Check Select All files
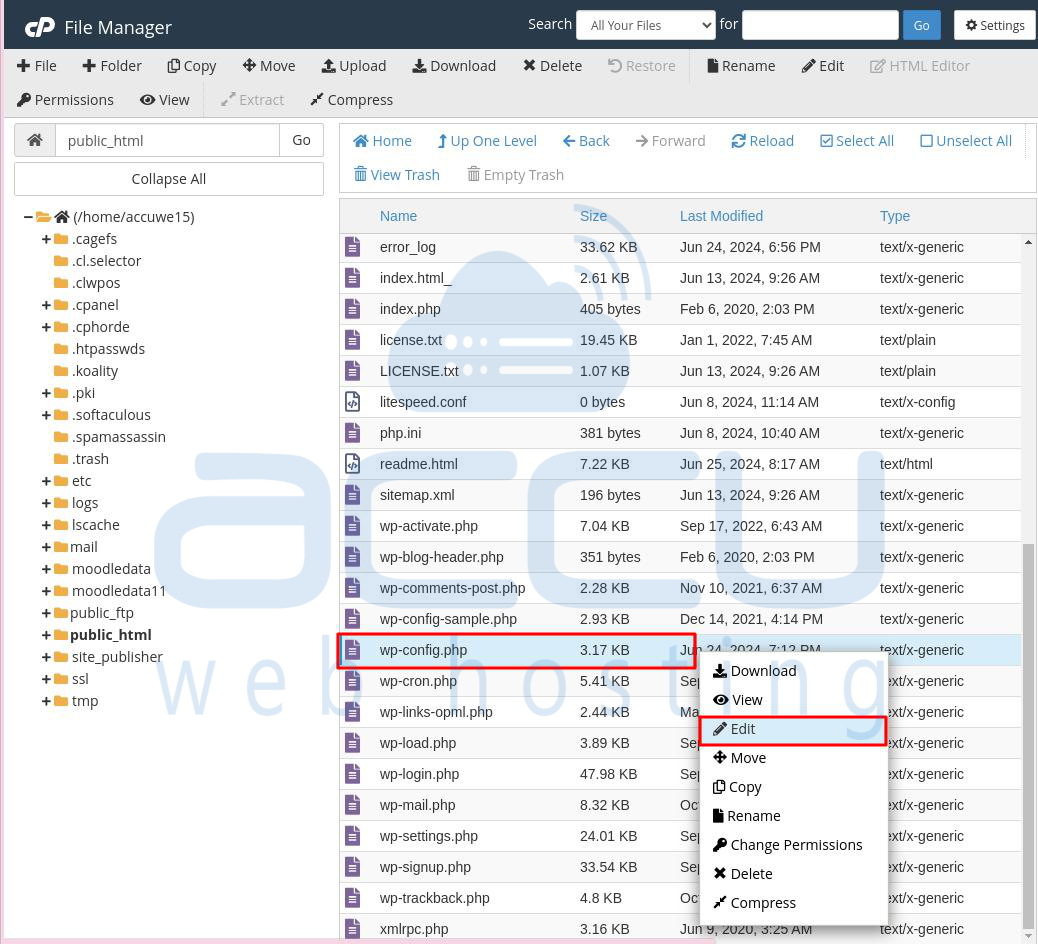Screen dimensions: 1038x944 [857, 141]
